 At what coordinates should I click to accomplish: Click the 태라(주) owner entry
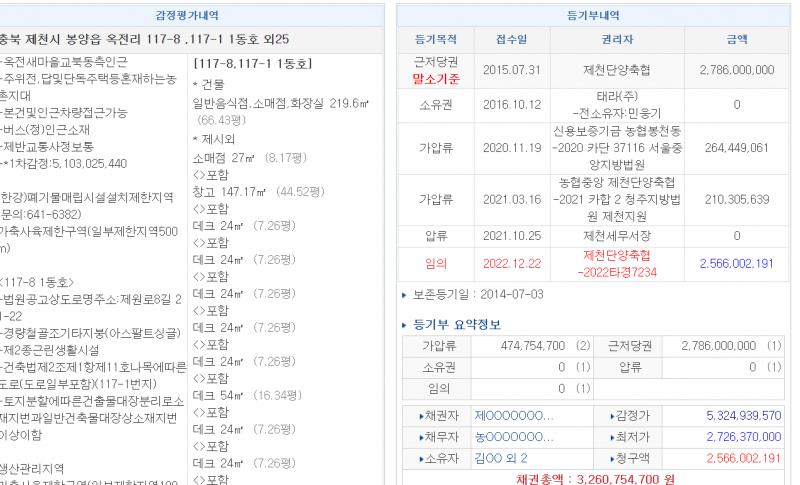[x=617, y=97]
